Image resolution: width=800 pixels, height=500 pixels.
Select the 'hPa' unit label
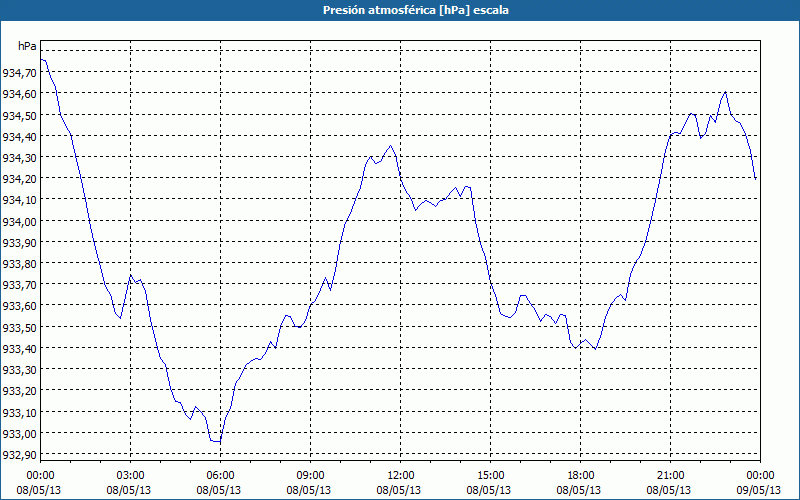tap(27, 46)
